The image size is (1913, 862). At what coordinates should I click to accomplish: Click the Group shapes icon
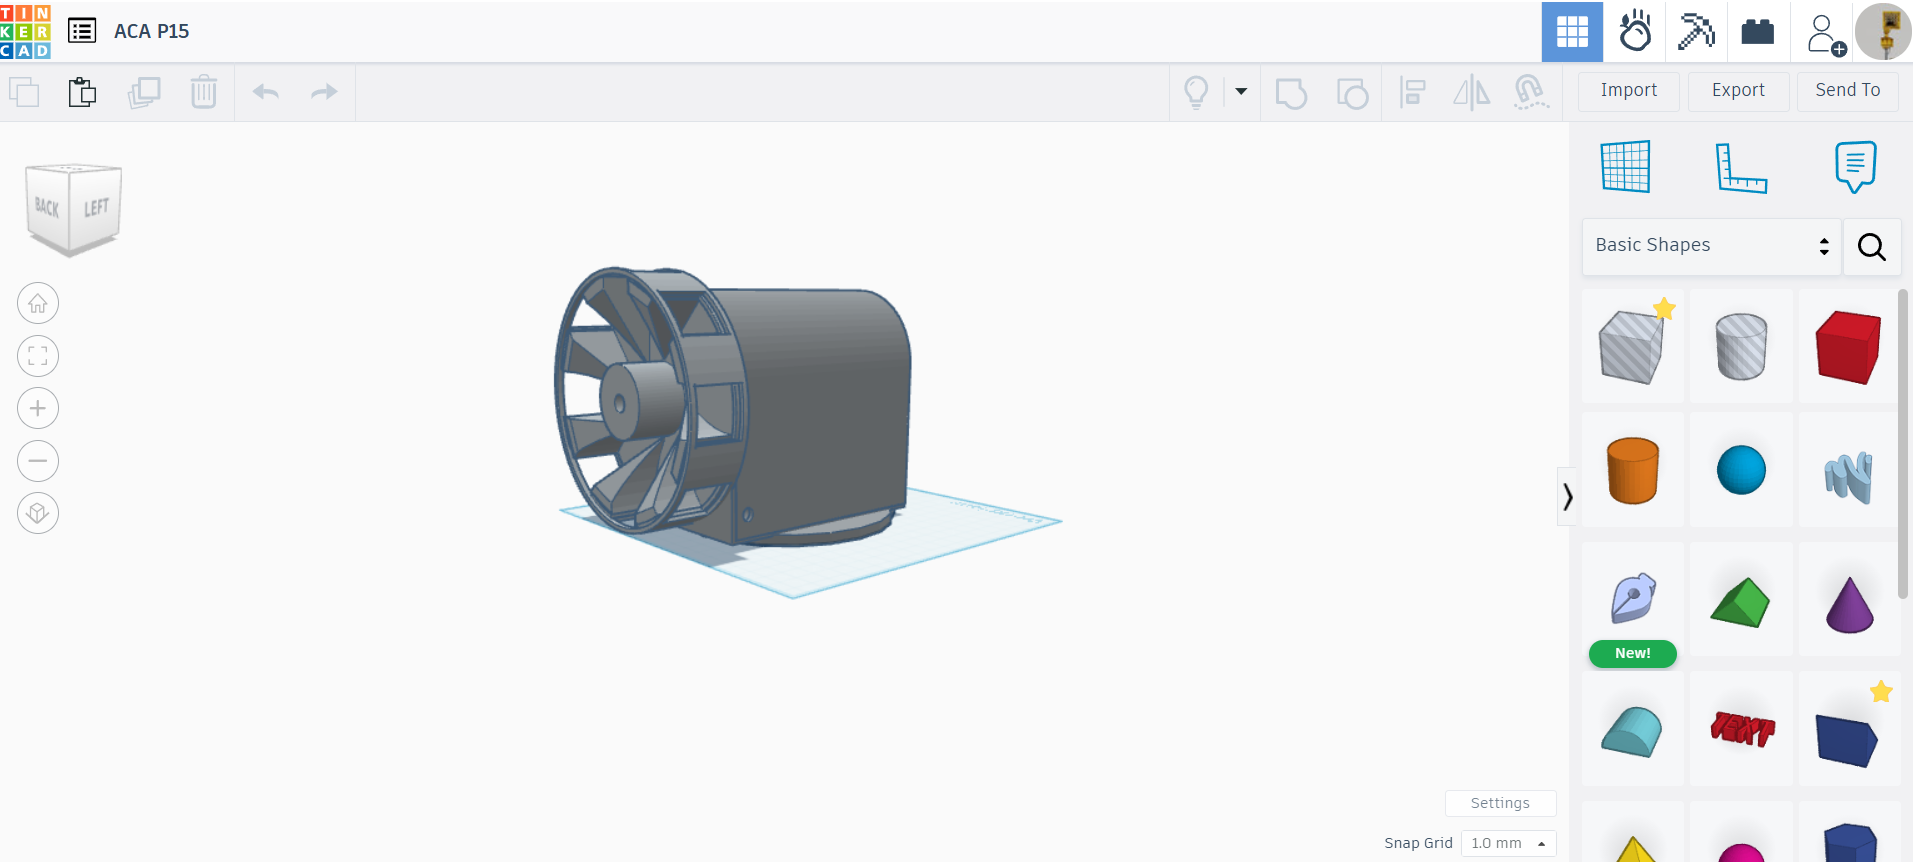click(1291, 92)
